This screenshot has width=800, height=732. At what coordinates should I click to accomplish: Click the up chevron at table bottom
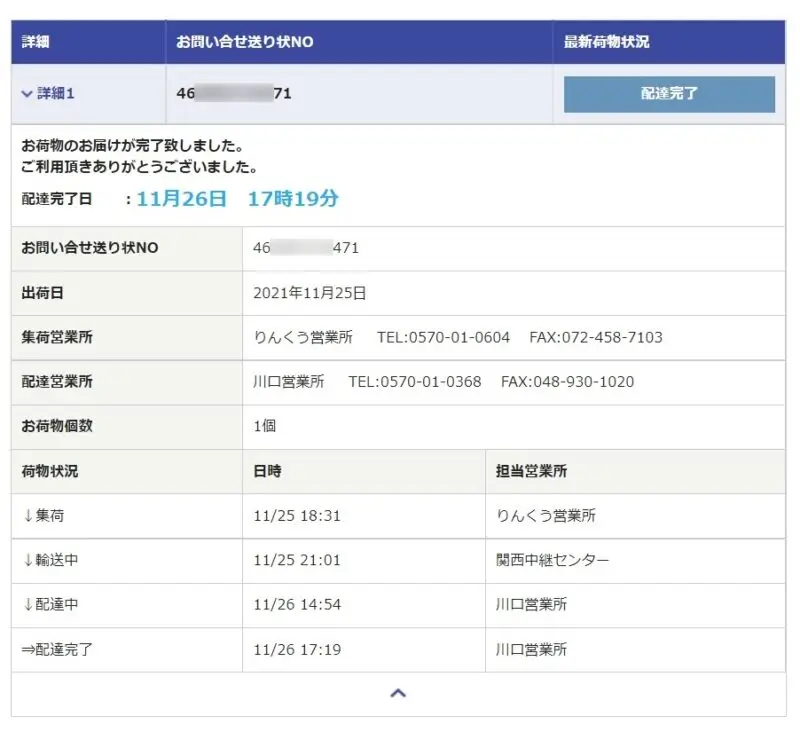398,693
